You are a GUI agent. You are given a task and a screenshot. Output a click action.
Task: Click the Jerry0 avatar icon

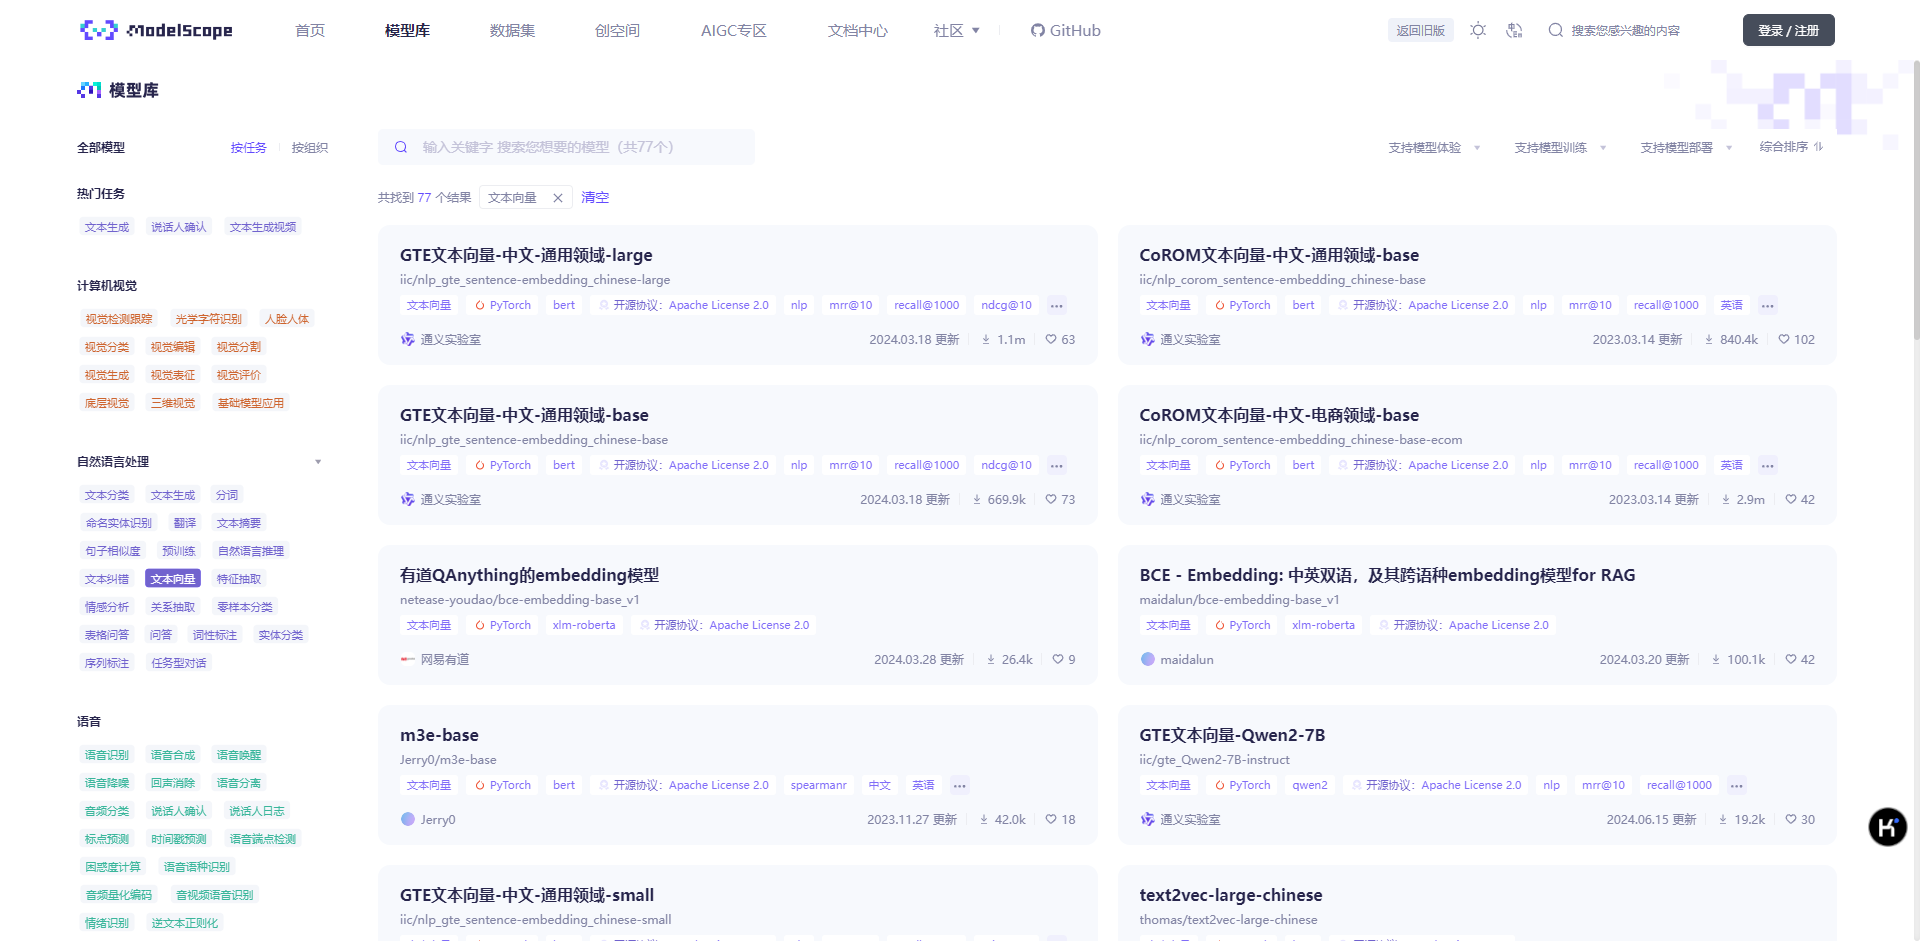point(408,820)
